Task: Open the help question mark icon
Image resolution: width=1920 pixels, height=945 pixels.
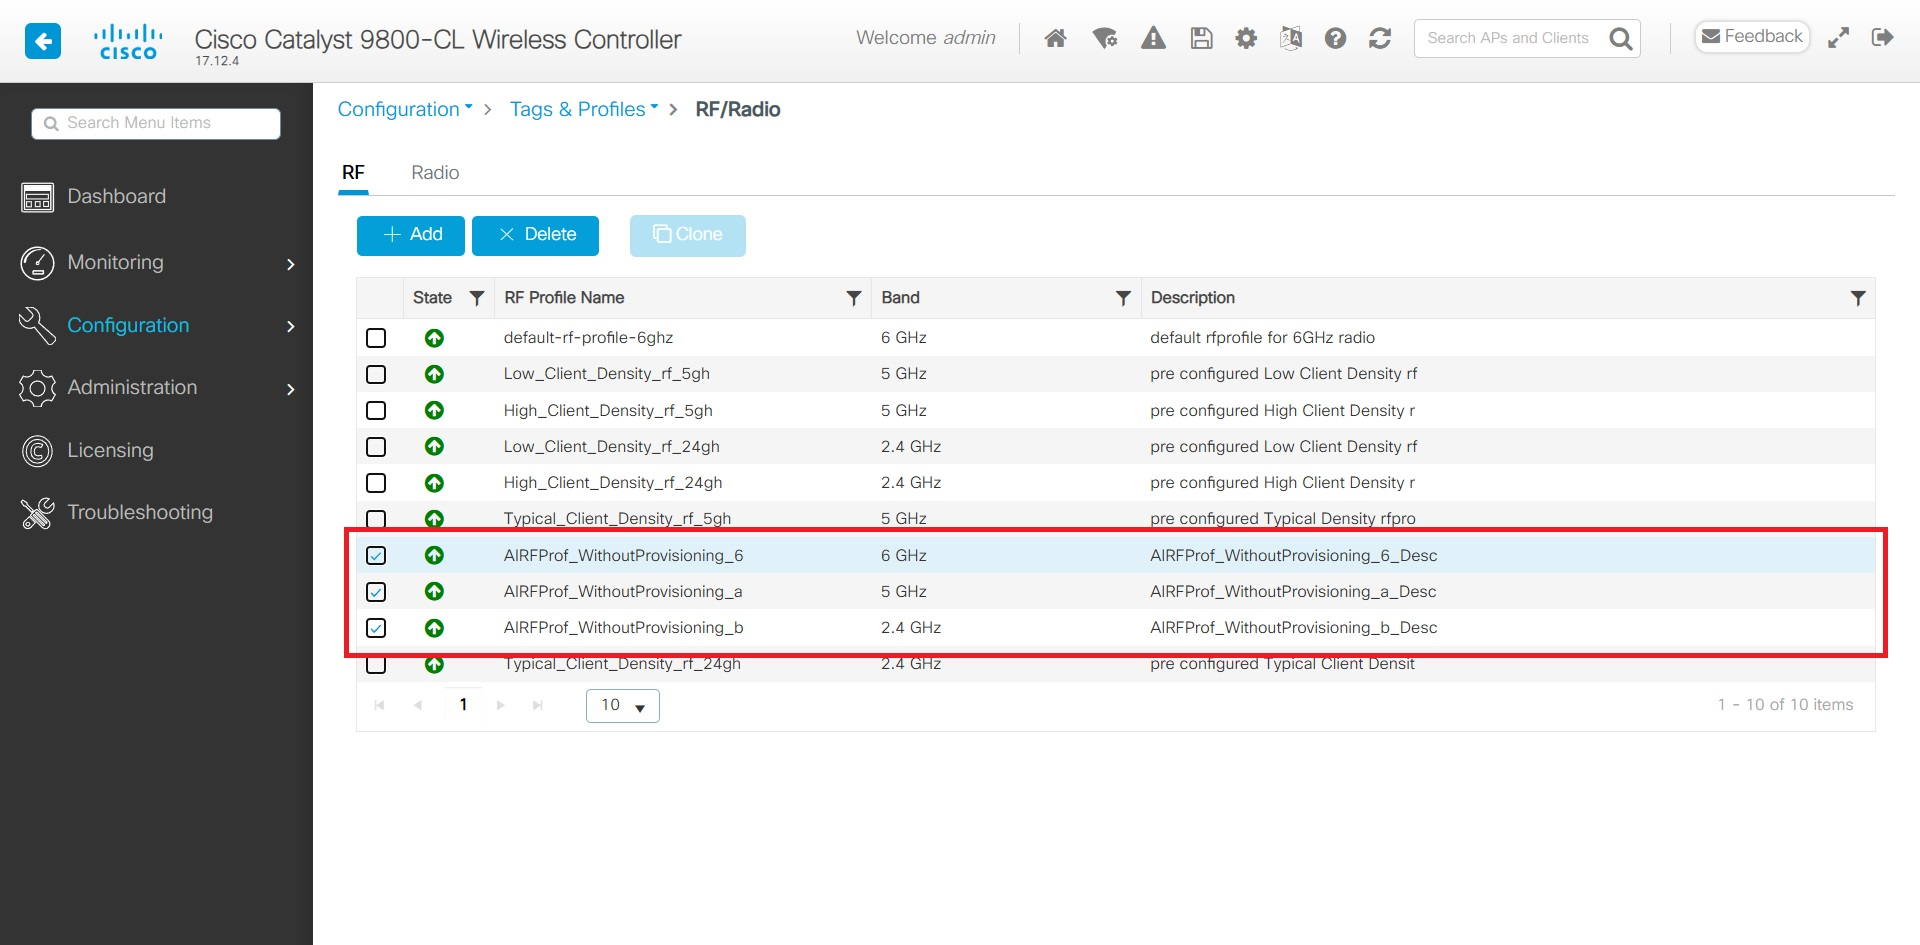Action: (1335, 38)
